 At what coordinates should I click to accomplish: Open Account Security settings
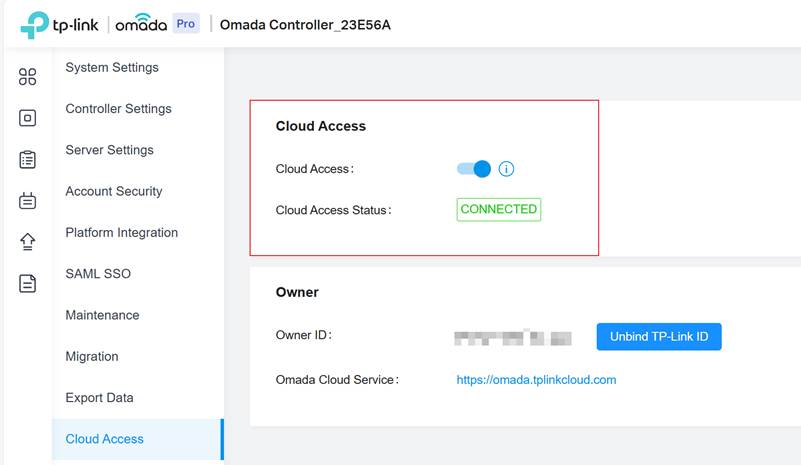click(x=113, y=191)
